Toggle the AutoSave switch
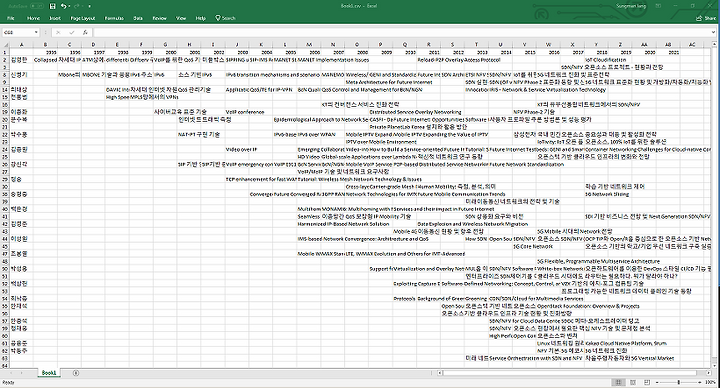Image resolution: width=720 pixels, height=388 pixels. click(37, 6)
